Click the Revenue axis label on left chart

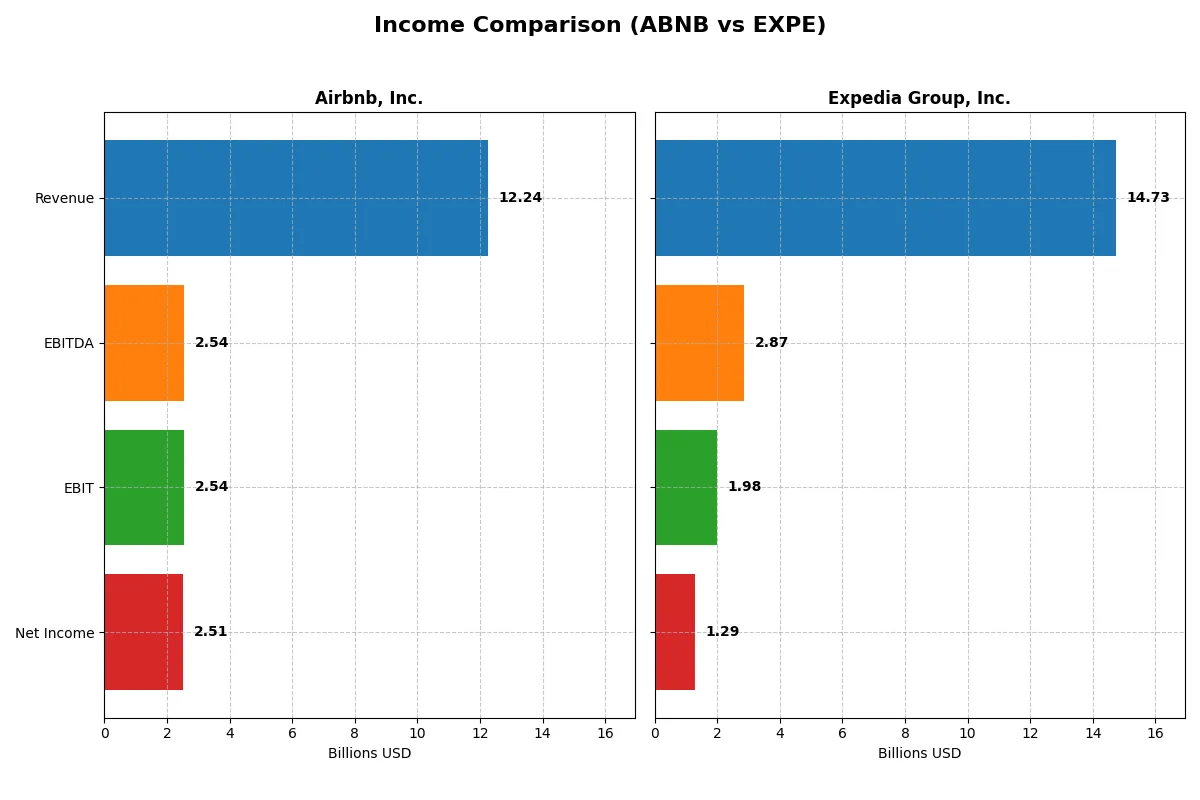pos(64,198)
